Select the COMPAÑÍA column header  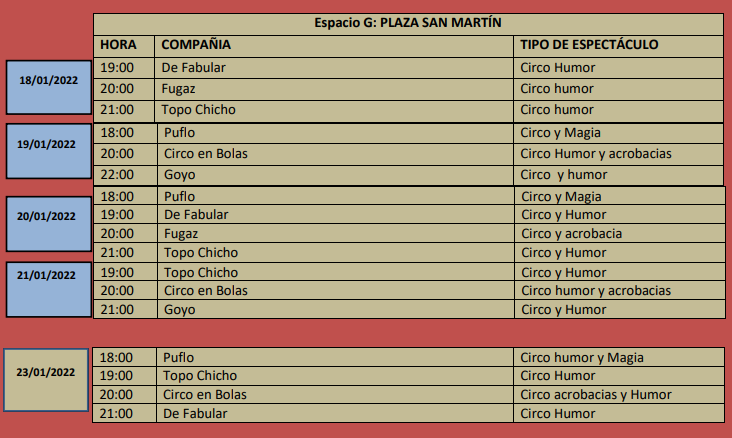tap(196, 45)
